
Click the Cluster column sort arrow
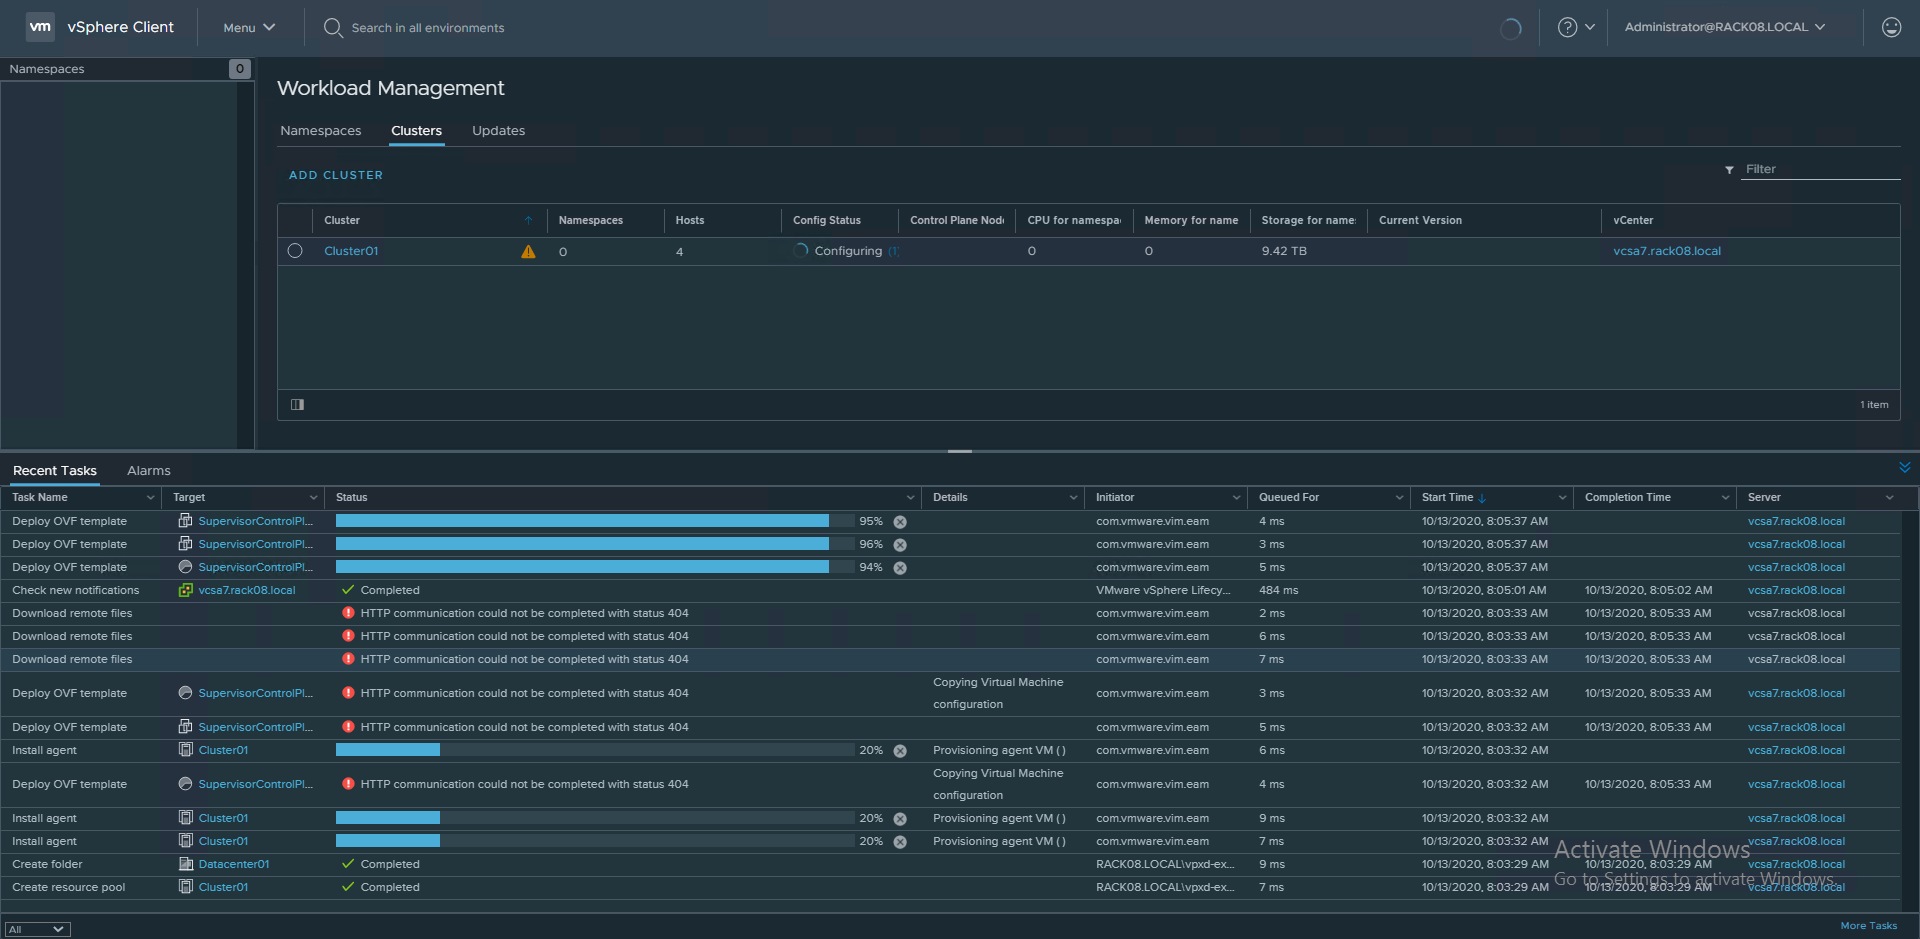click(528, 220)
